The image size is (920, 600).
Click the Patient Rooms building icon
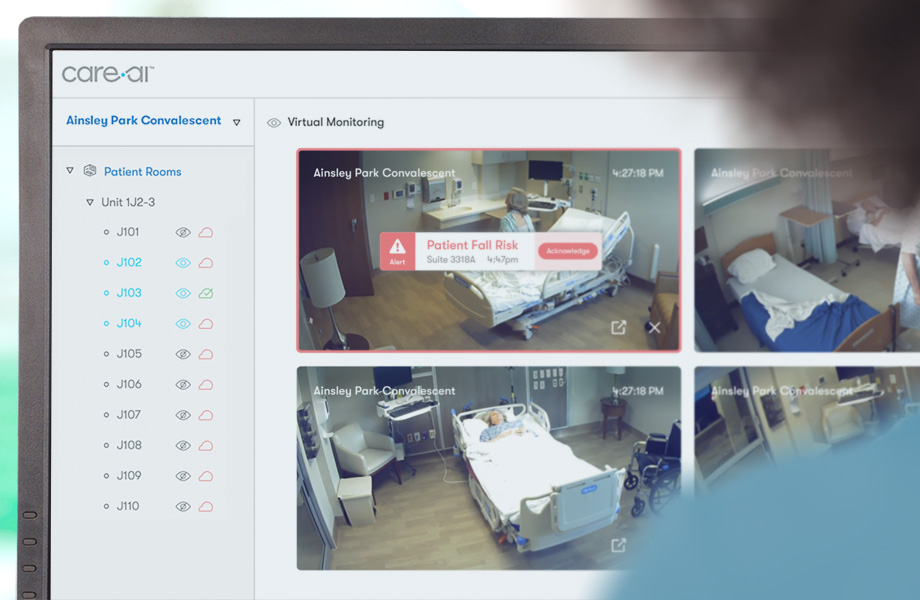pyautogui.click(x=90, y=171)
